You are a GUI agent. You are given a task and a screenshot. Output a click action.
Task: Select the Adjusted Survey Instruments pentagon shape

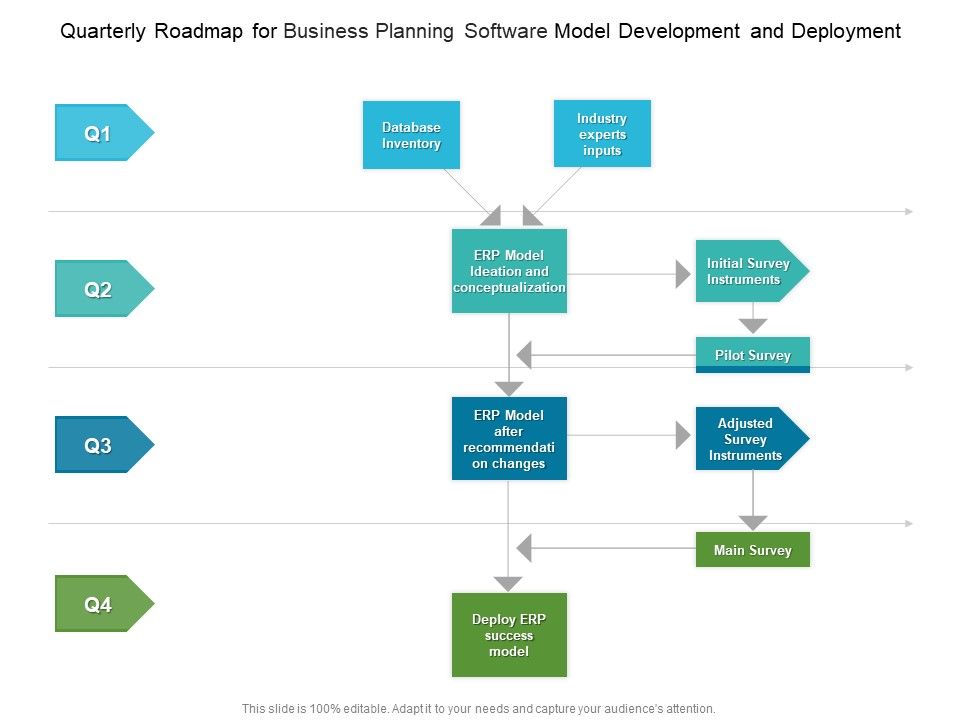click(x=748, y=438)
